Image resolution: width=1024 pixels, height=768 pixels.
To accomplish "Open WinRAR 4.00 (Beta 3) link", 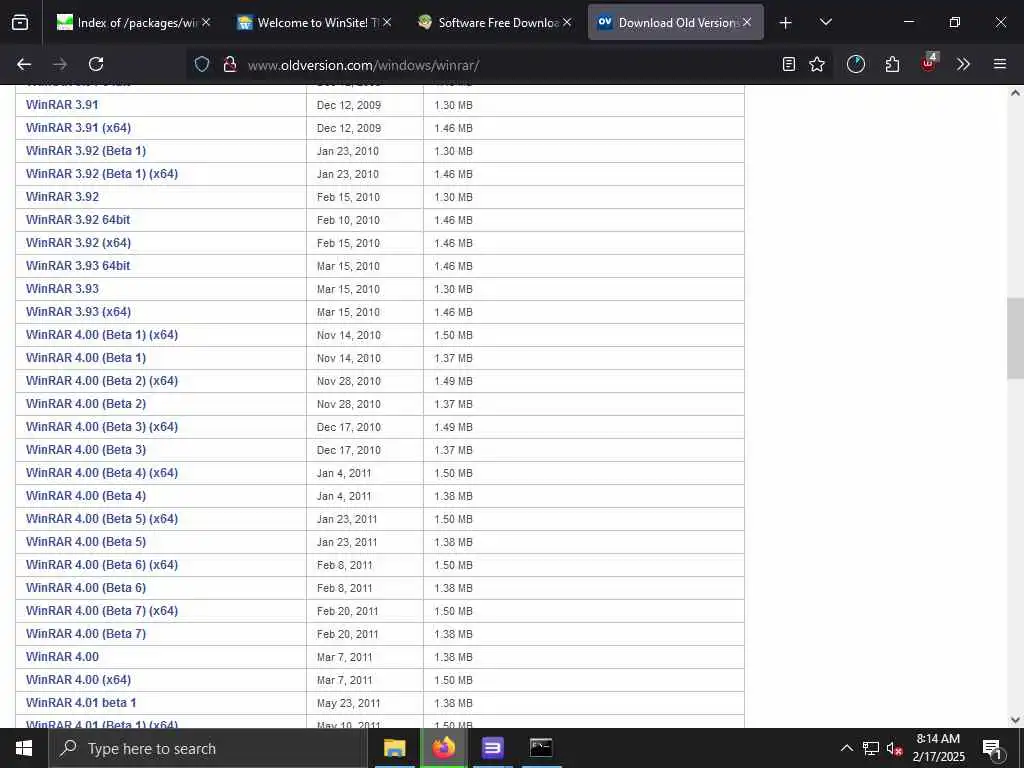I will pos(86,449).
